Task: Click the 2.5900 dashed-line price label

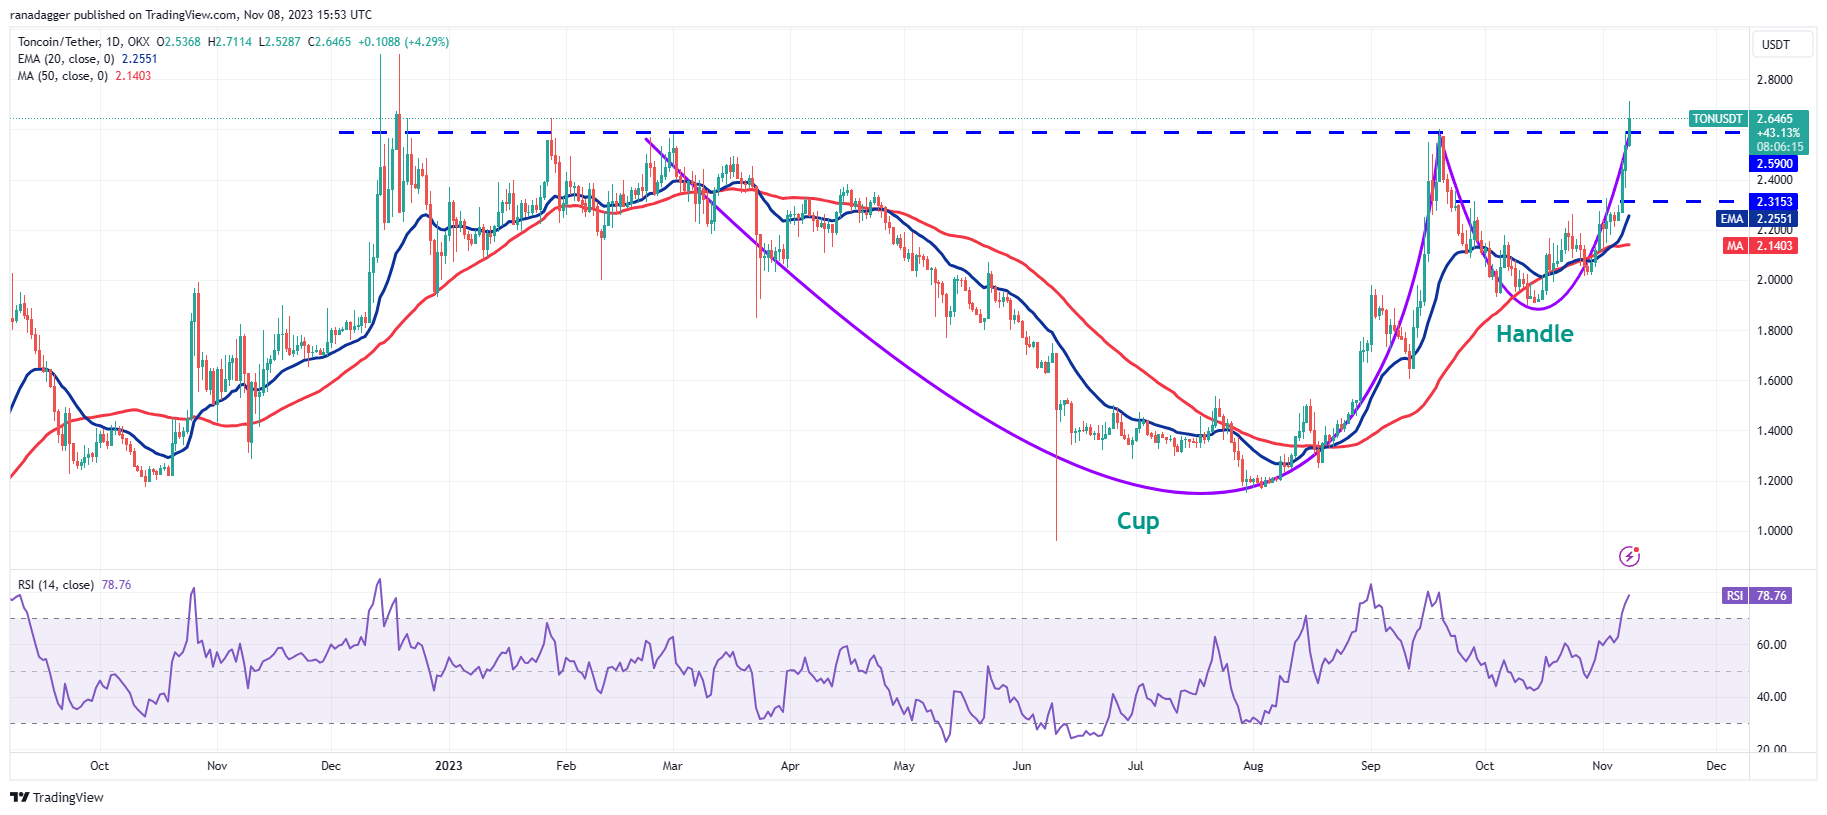Action: pos(1773,164)
